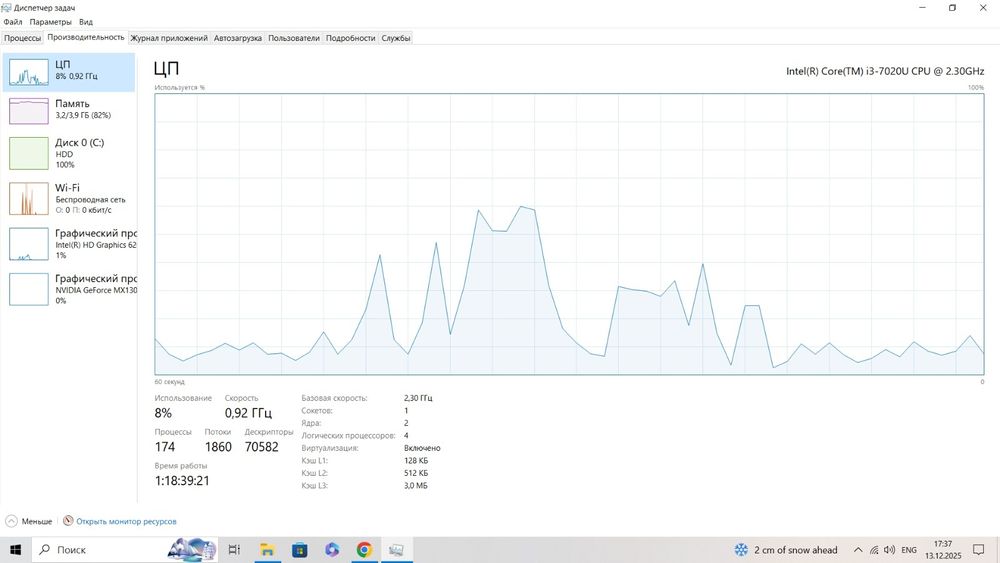Open the volume speaker tray icon
This screenshot has width=1000, height=563.
point(890,550)
